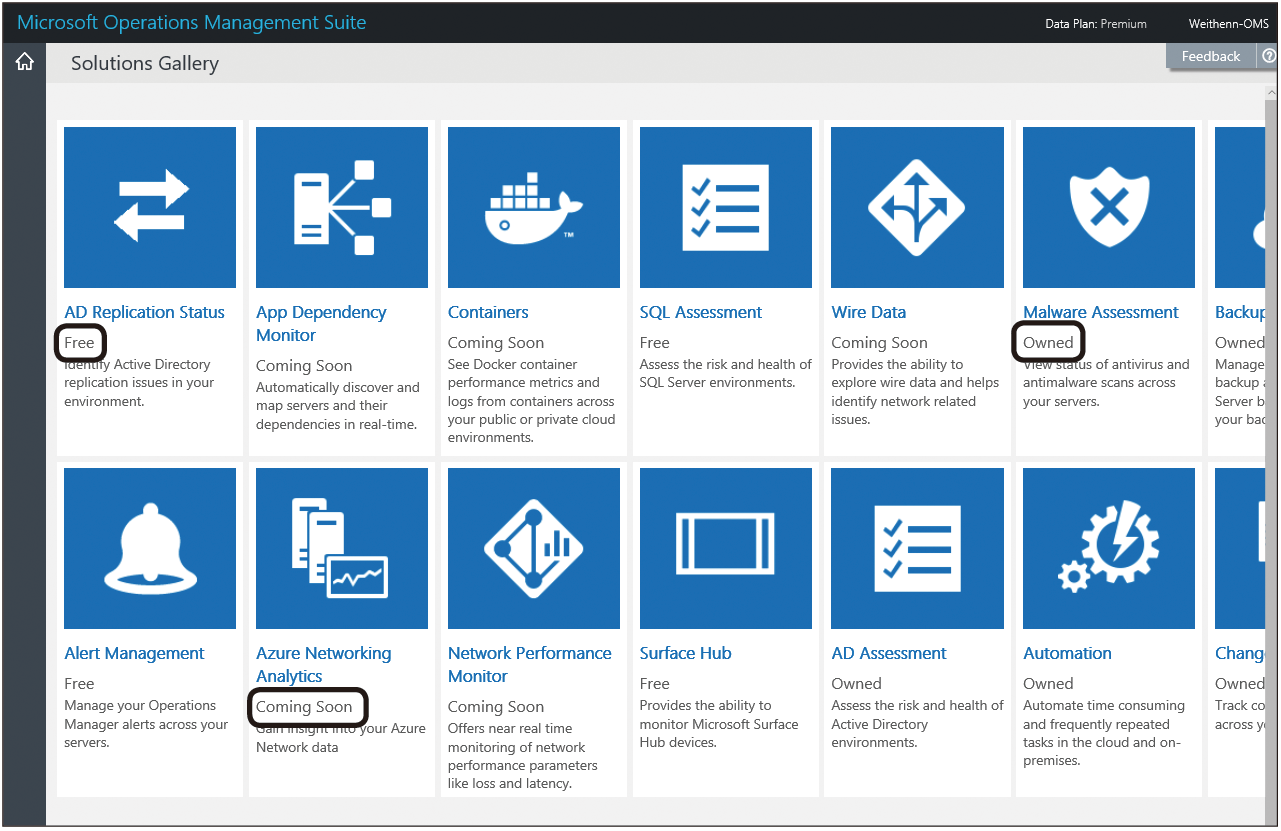The height and width of the screenshot is (831, 1281).
Task: Click the SQL Assessment checklist tile icon
Action: tap(726, 207)
